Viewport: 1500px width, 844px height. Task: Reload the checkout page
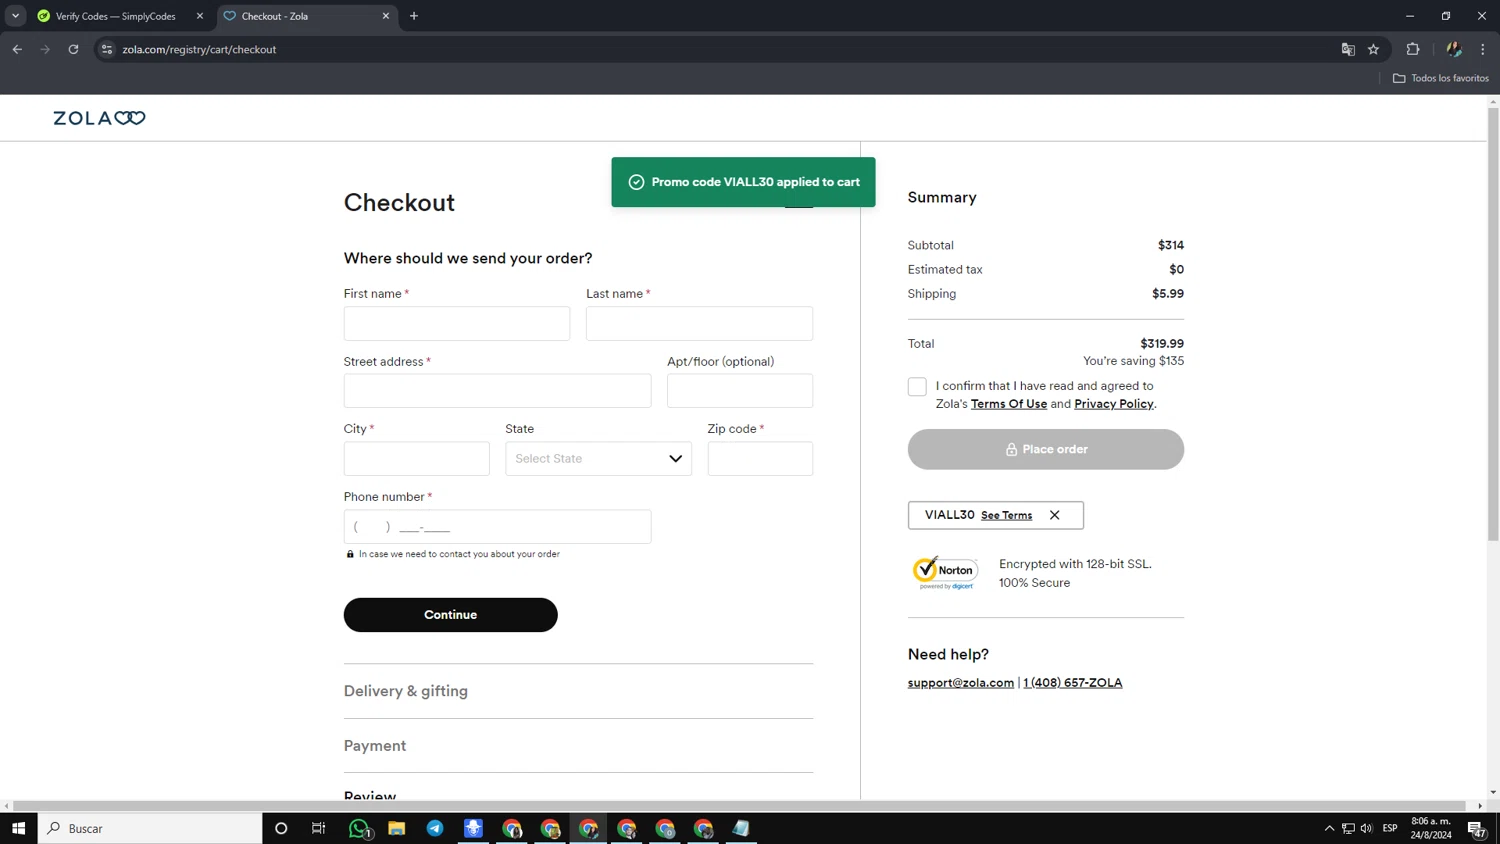tap(73, 49)
